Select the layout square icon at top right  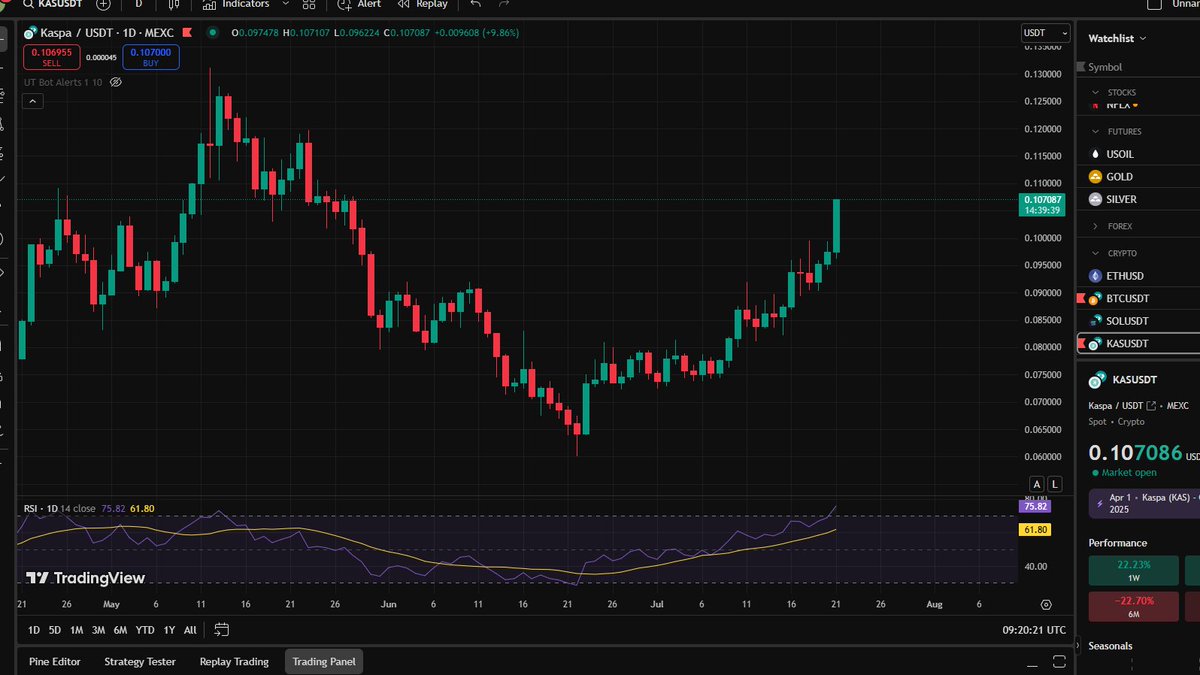pos(1155,4)
